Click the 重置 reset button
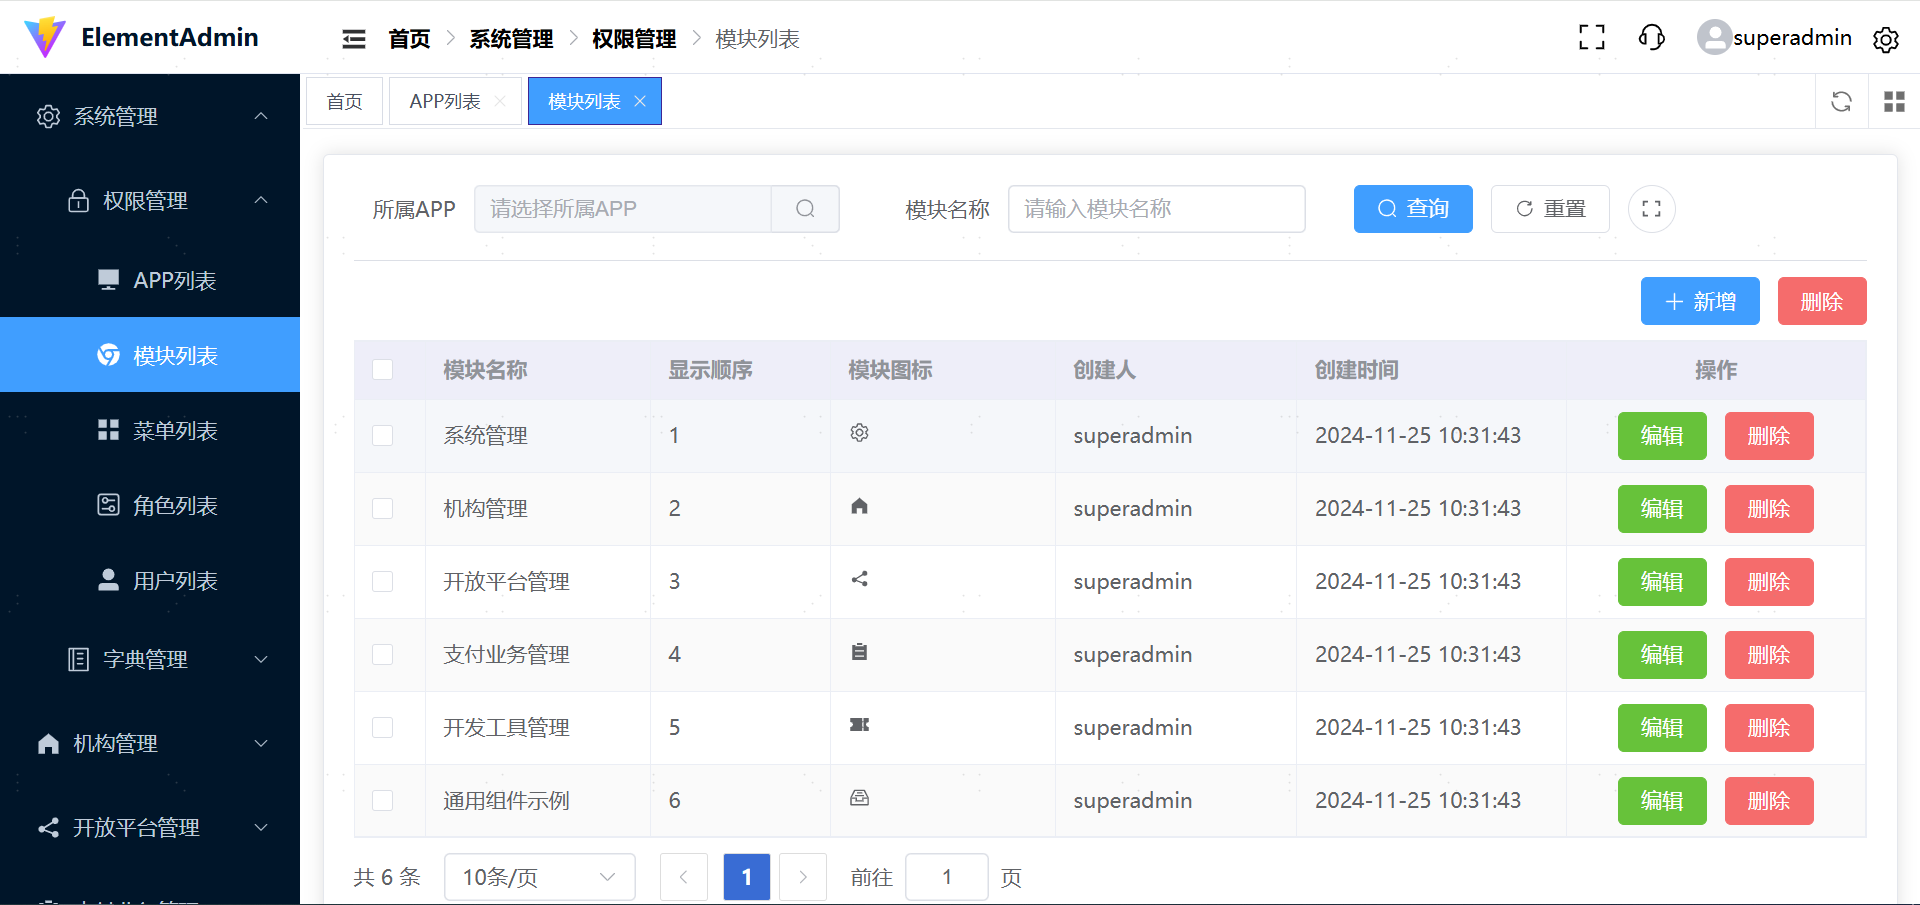Viewport: 1920px width, 905px height. (x=1550, y=209)
